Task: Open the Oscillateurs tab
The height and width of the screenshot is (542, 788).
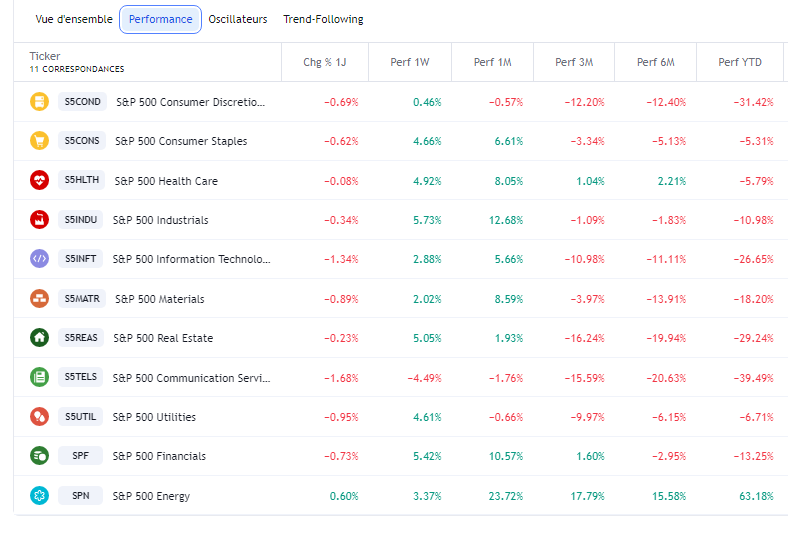Action: click(x=238, y=19)
